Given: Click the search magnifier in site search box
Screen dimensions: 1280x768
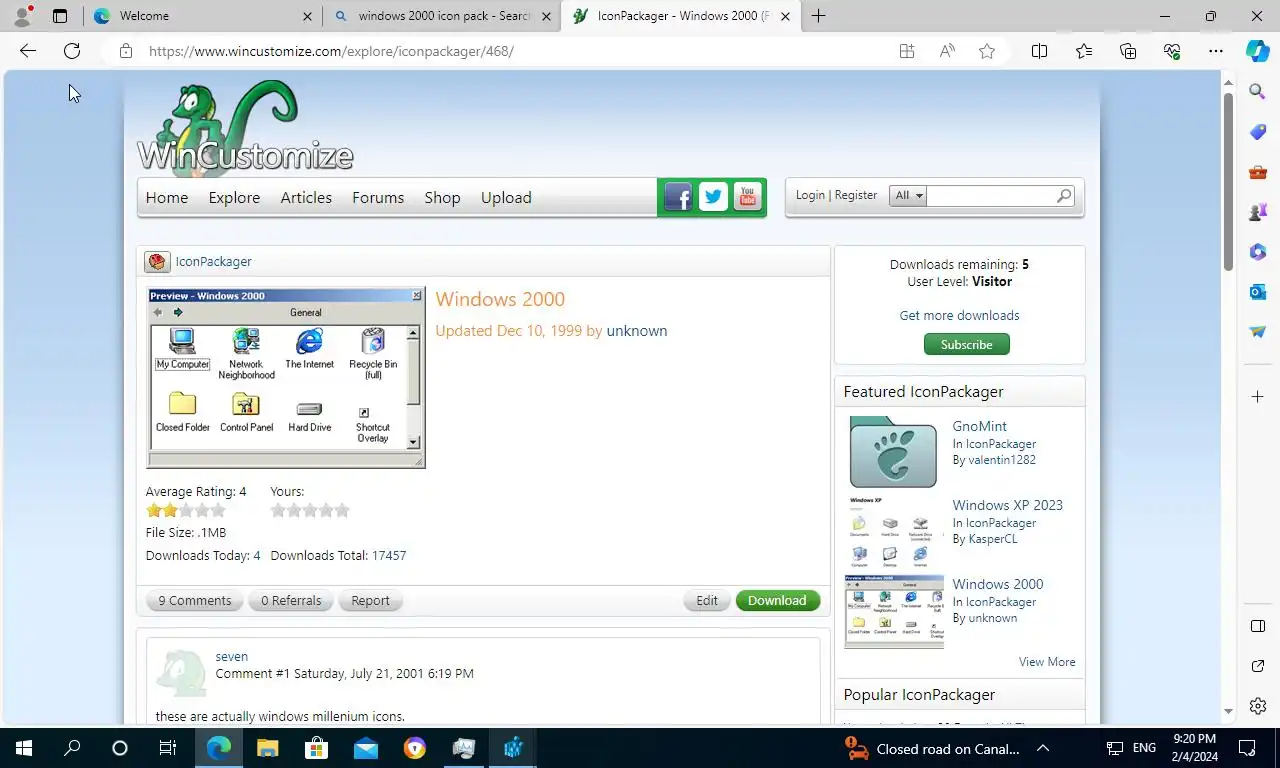Looking at the screenshot, I should (1064, 196).
